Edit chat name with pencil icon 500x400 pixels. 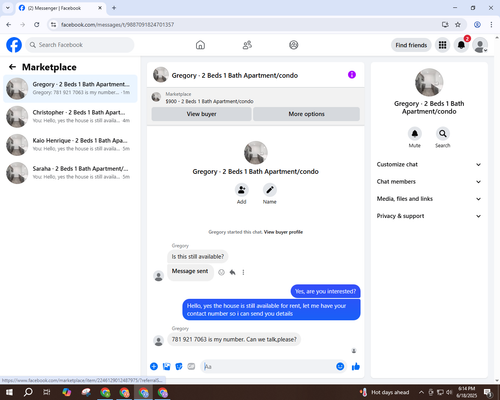(270, 190)
